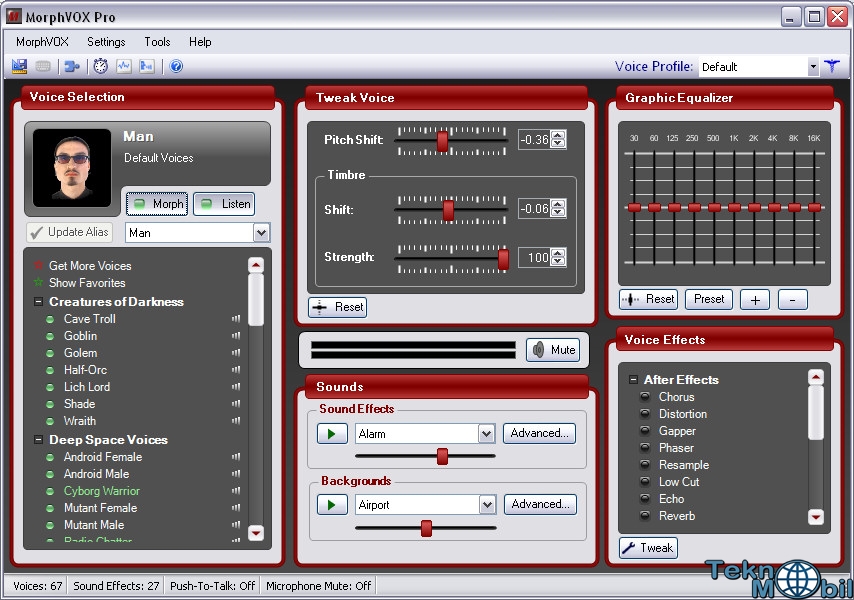Enable the Reverb effect
The height and width of the screenshot is (600, 854).
[645, 516]
